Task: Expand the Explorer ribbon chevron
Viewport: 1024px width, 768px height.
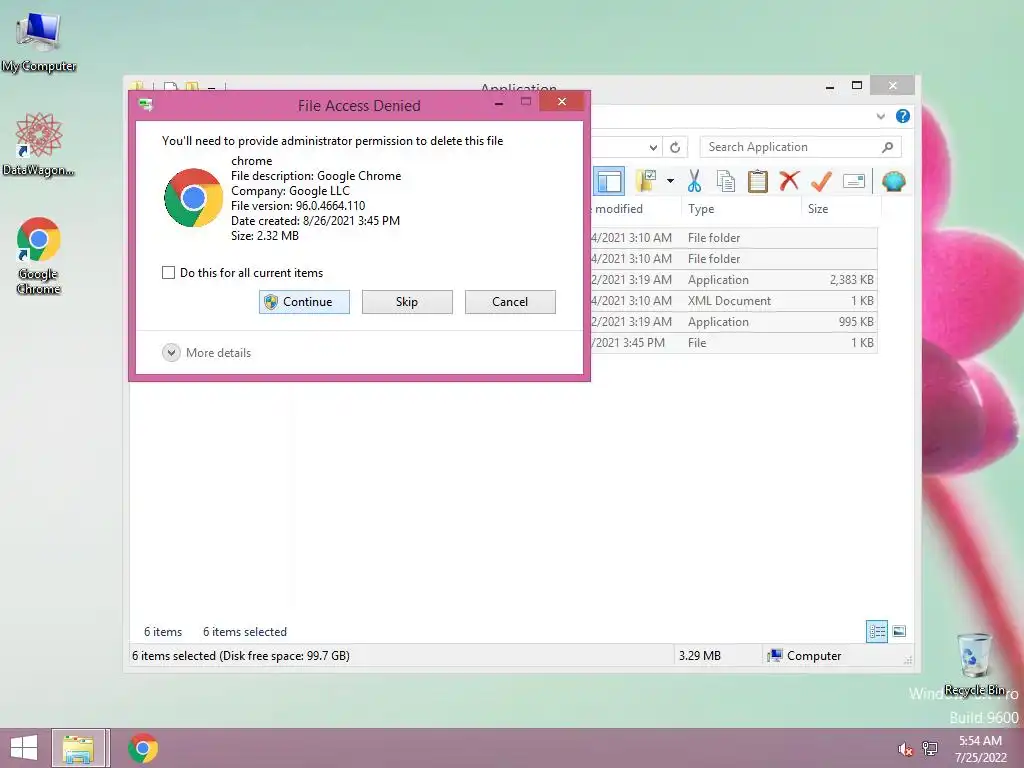Action: point(880,116)
